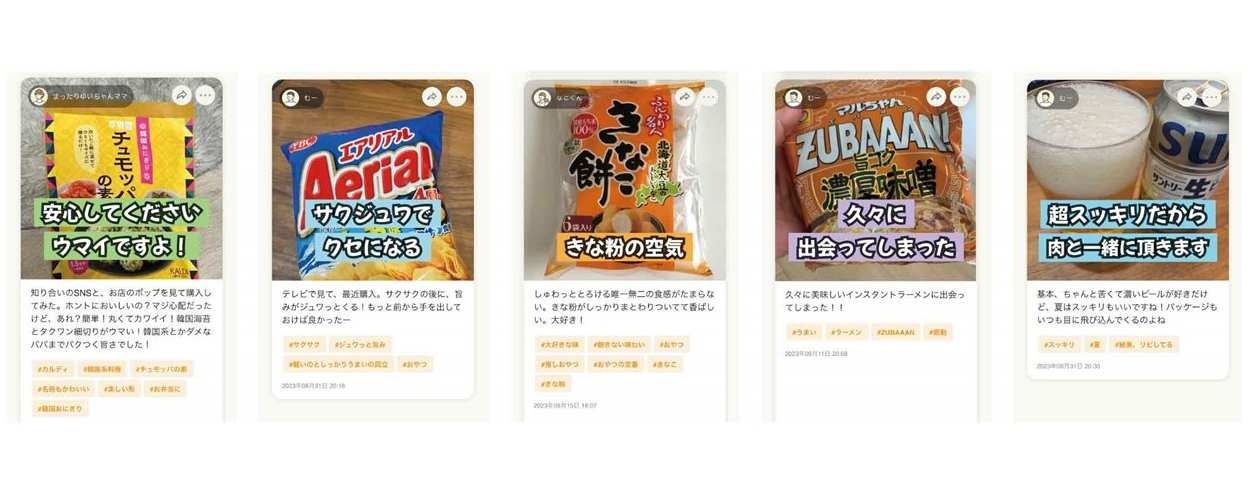Open the ZUBAAAN 濃厚味噌 ramen image

click(876, 180)
